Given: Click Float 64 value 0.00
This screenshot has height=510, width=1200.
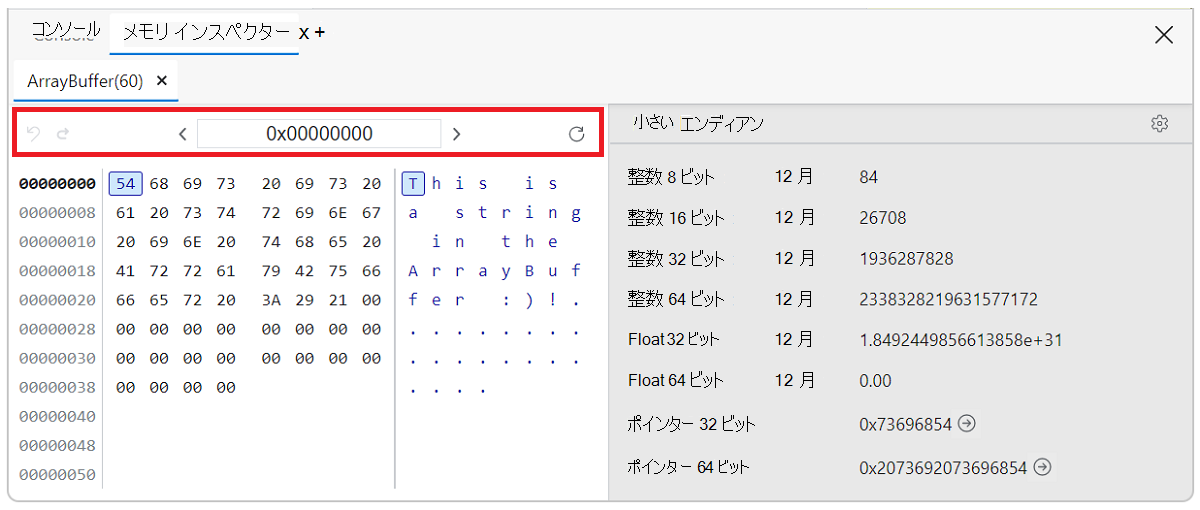Looking at the screenshot, I should point(875,381).
